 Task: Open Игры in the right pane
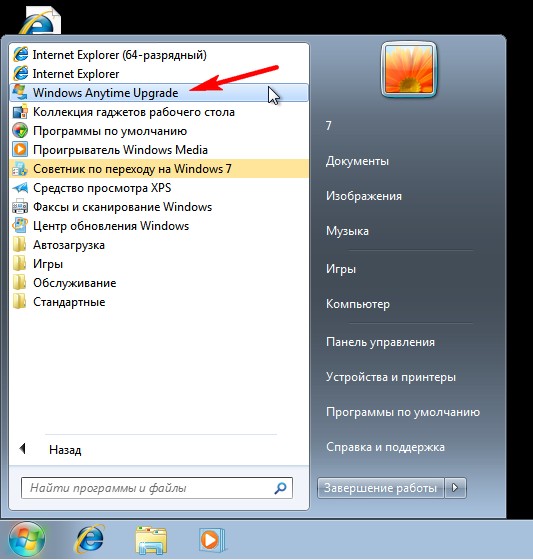341,269
